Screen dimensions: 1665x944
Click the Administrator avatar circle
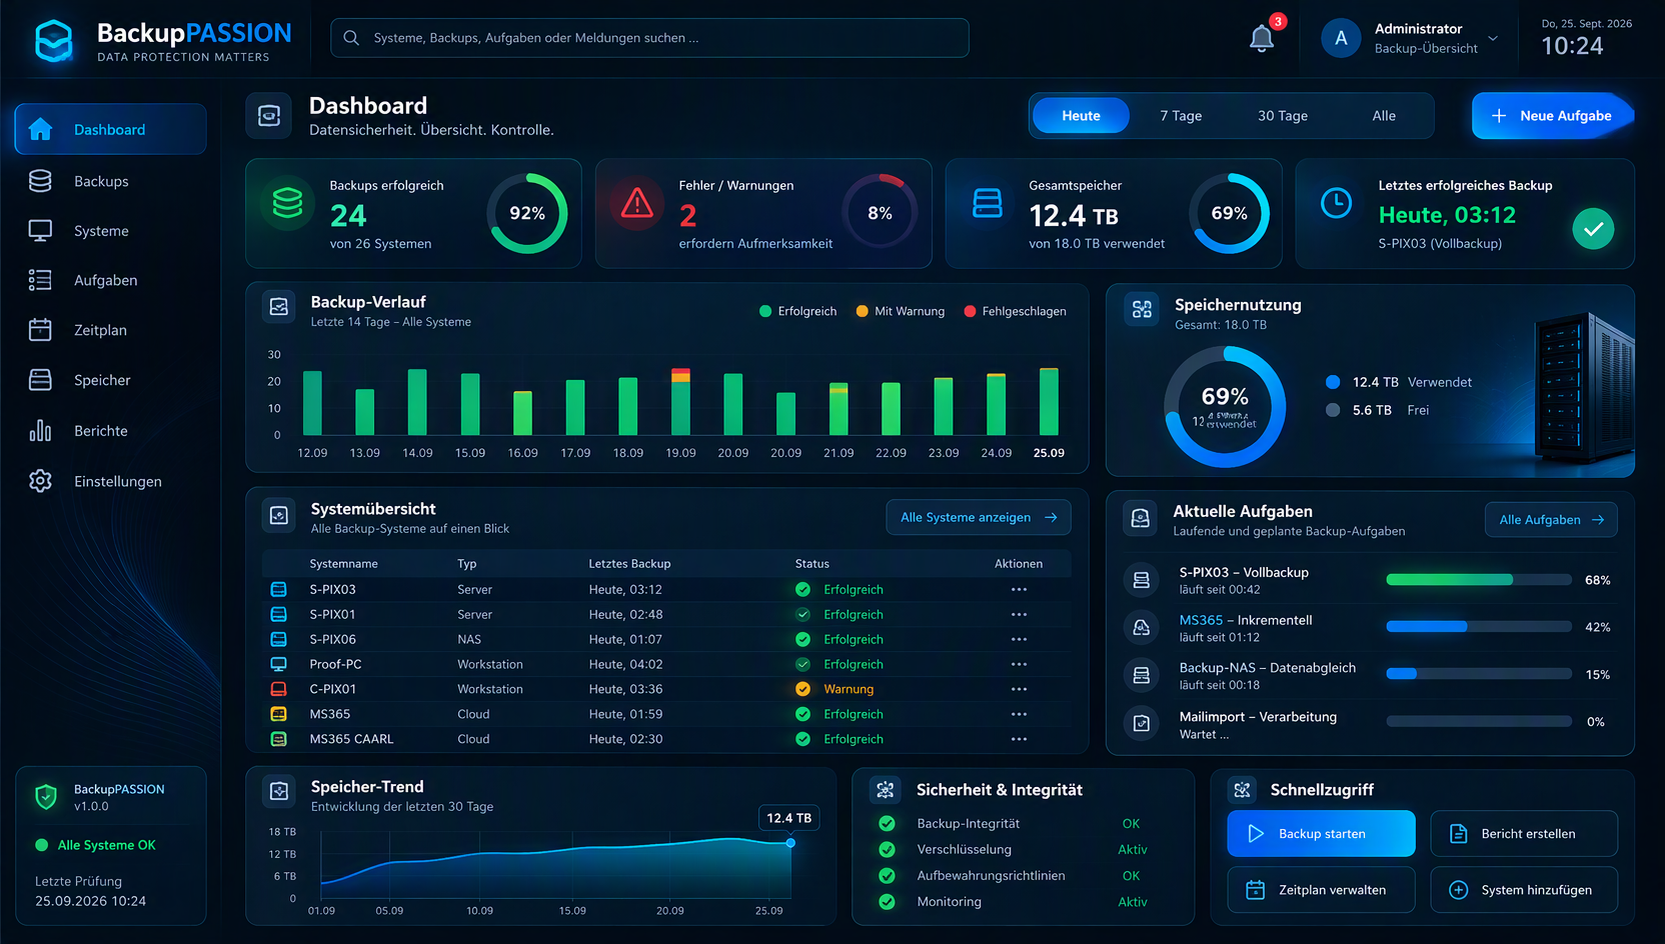(x=1341, y=38)
